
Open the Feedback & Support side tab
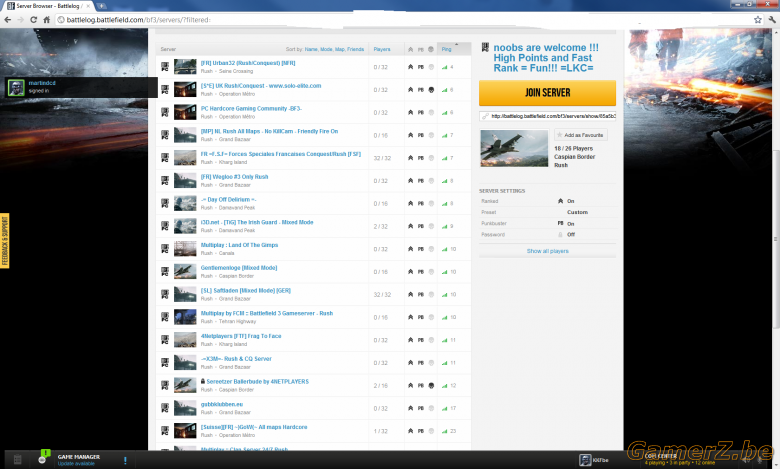[x=5, y=240]
